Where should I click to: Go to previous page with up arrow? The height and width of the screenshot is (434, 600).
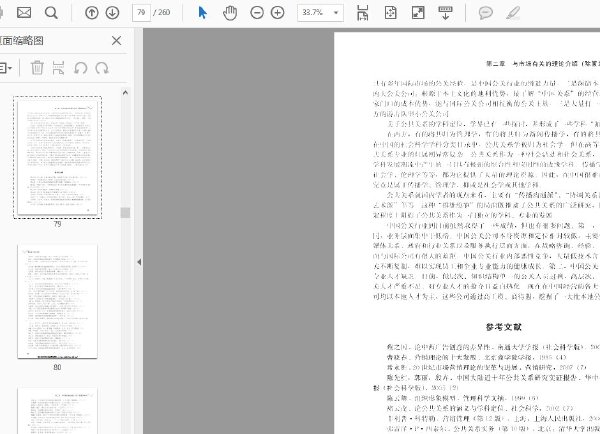(91, 13)
